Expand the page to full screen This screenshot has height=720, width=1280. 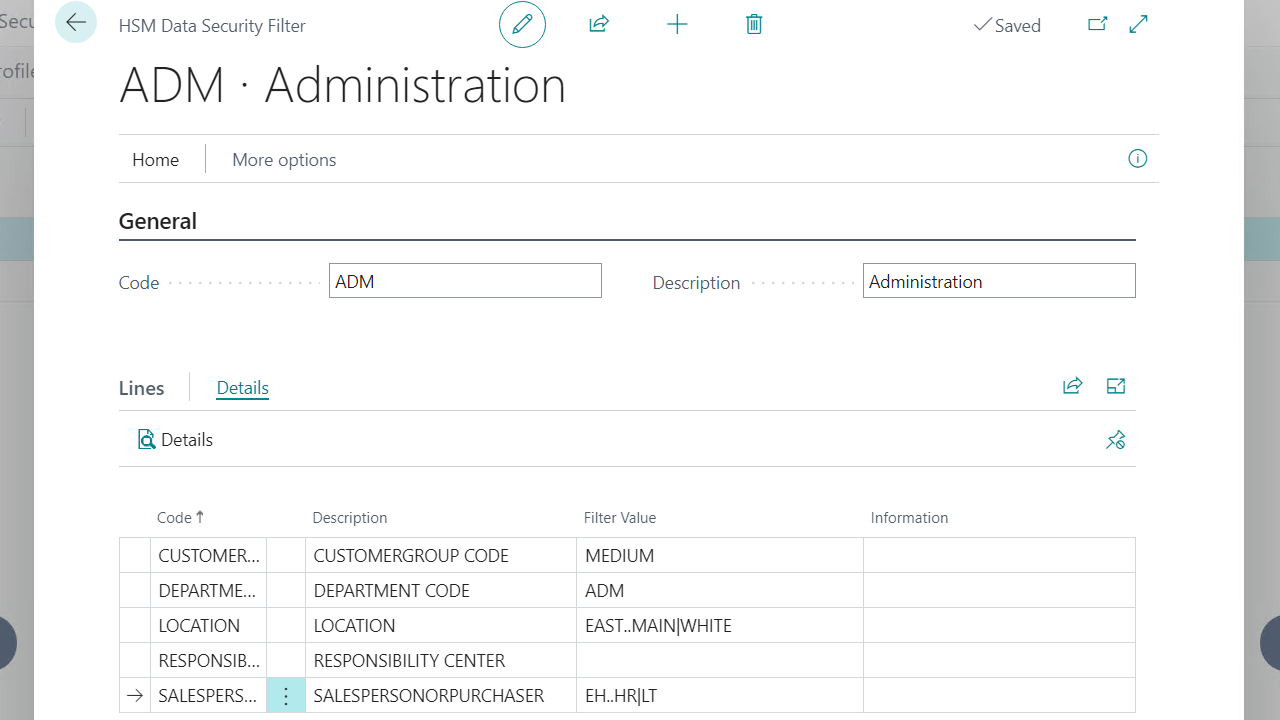1138,24
